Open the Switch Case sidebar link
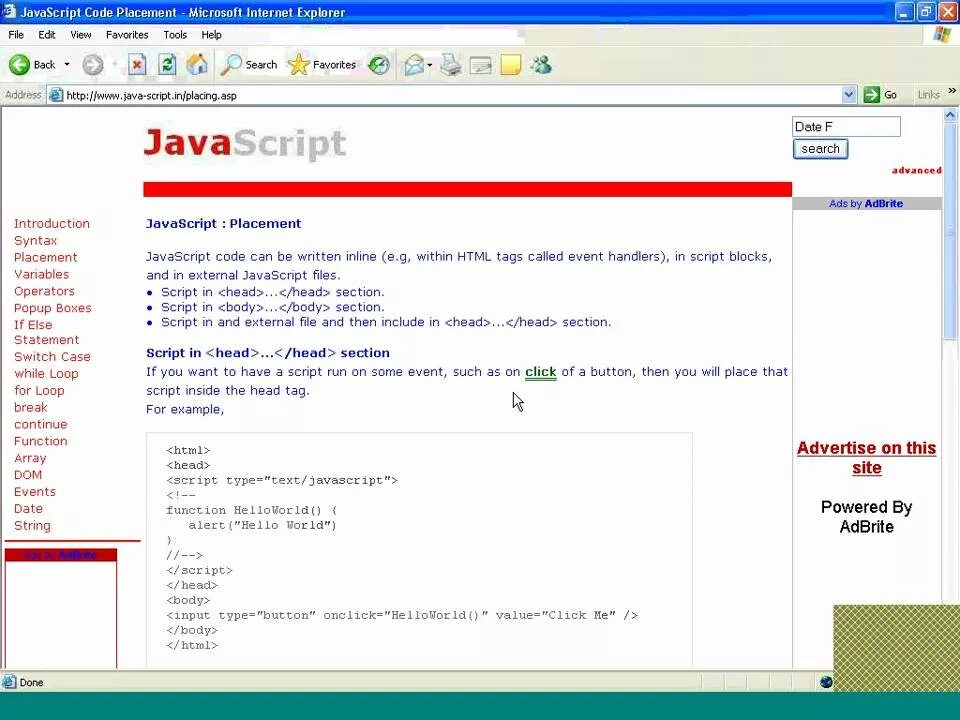 click(x=52, y=356)
